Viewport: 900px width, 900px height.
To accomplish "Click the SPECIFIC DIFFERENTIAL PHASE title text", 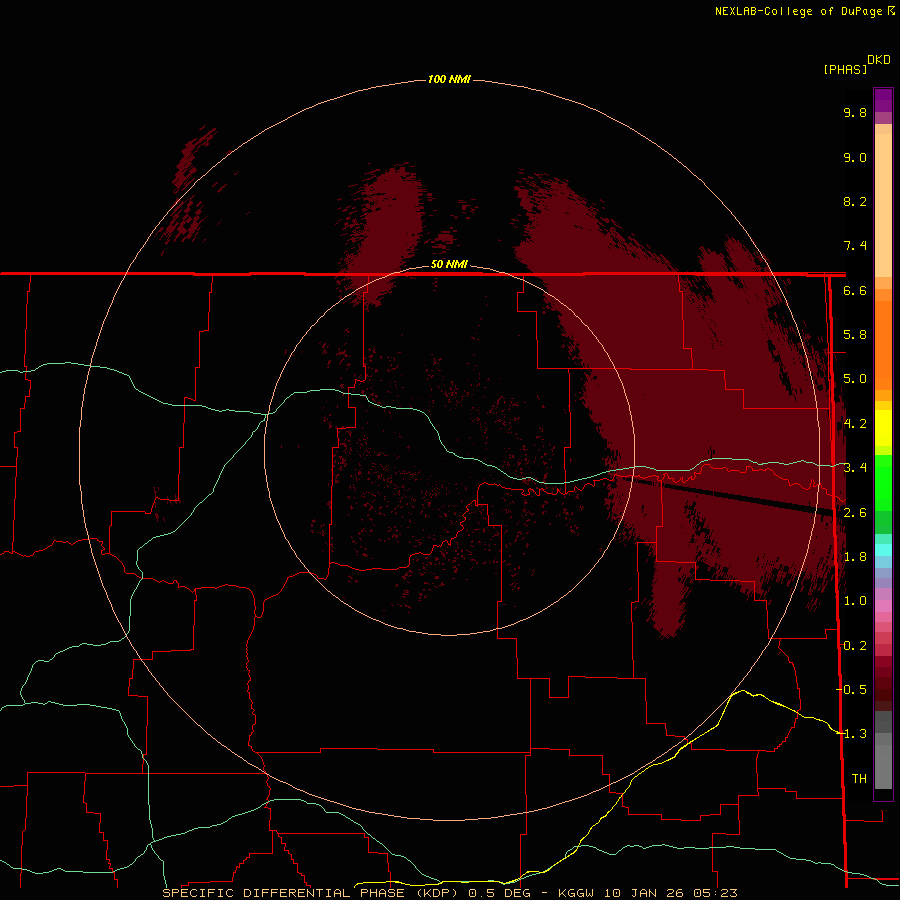I will coord(310,893).
